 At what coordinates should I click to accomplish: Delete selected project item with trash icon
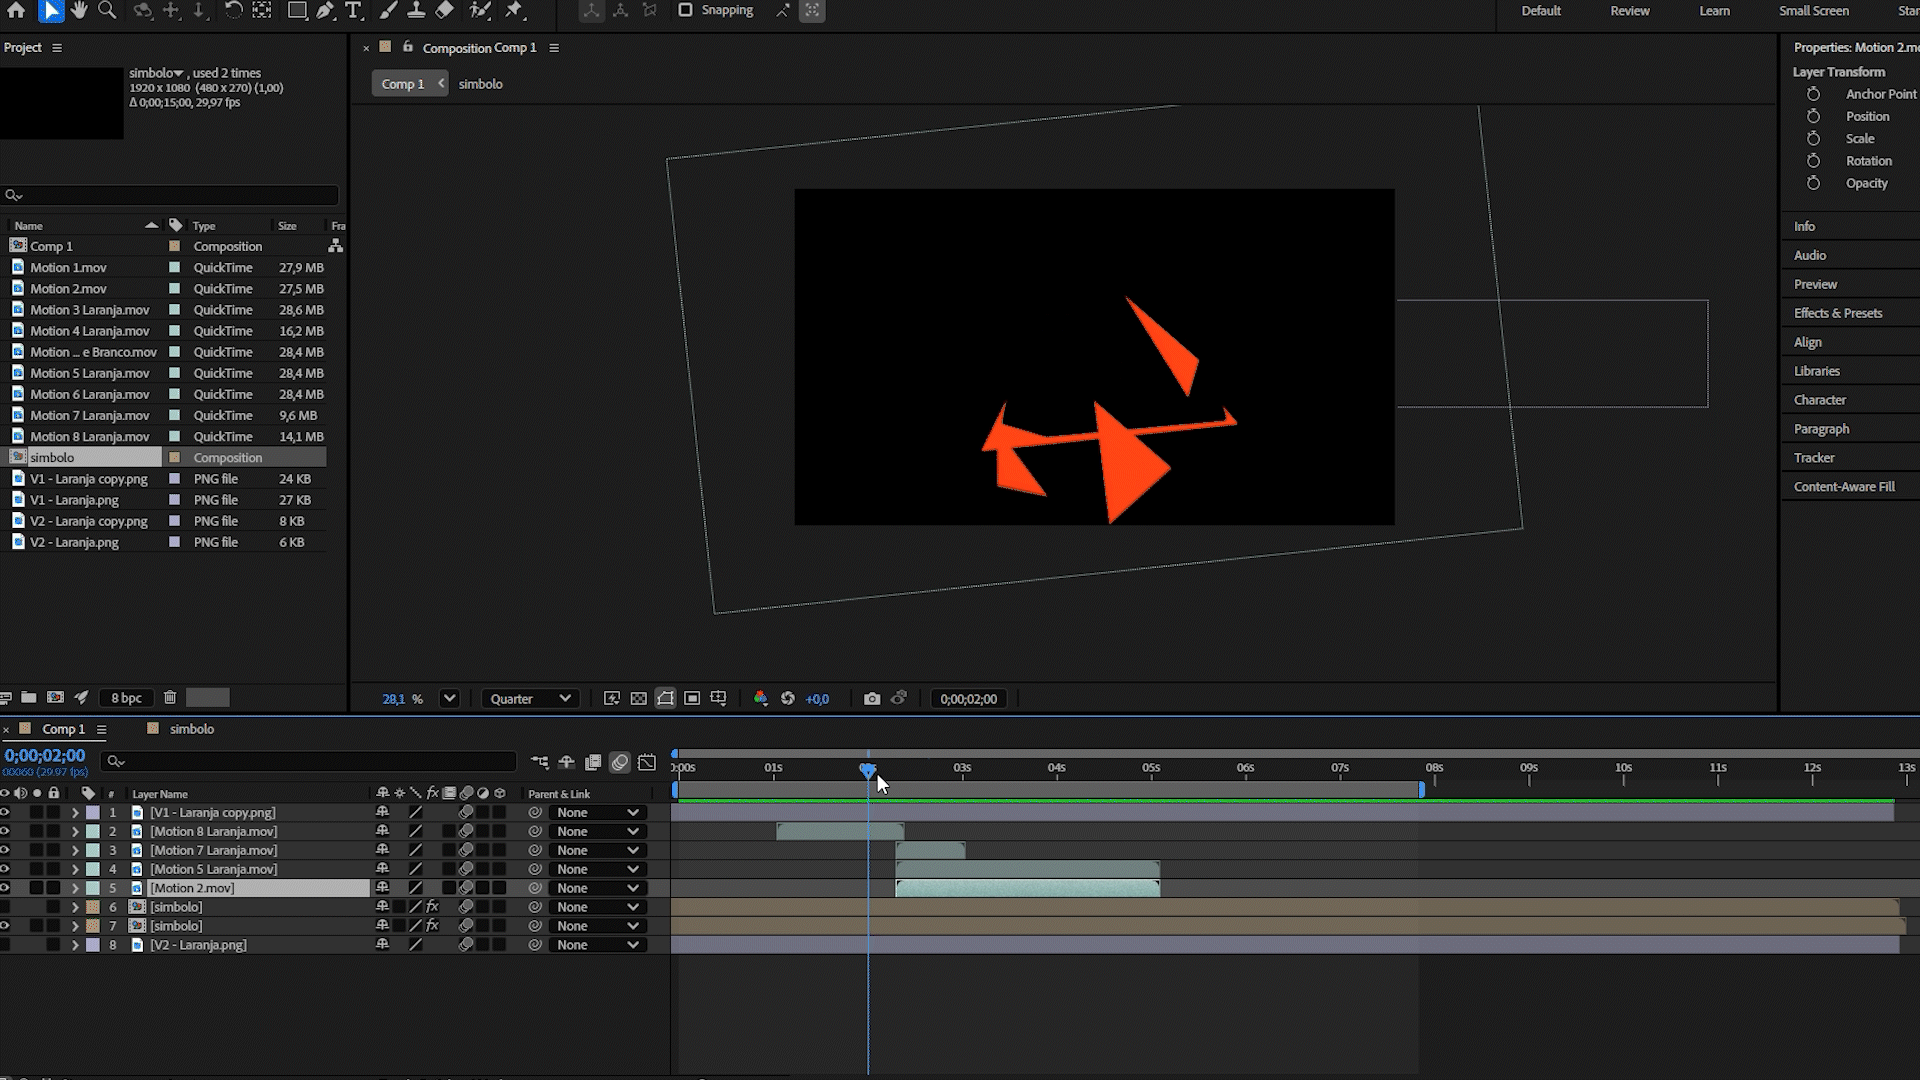tap(170, 698)
